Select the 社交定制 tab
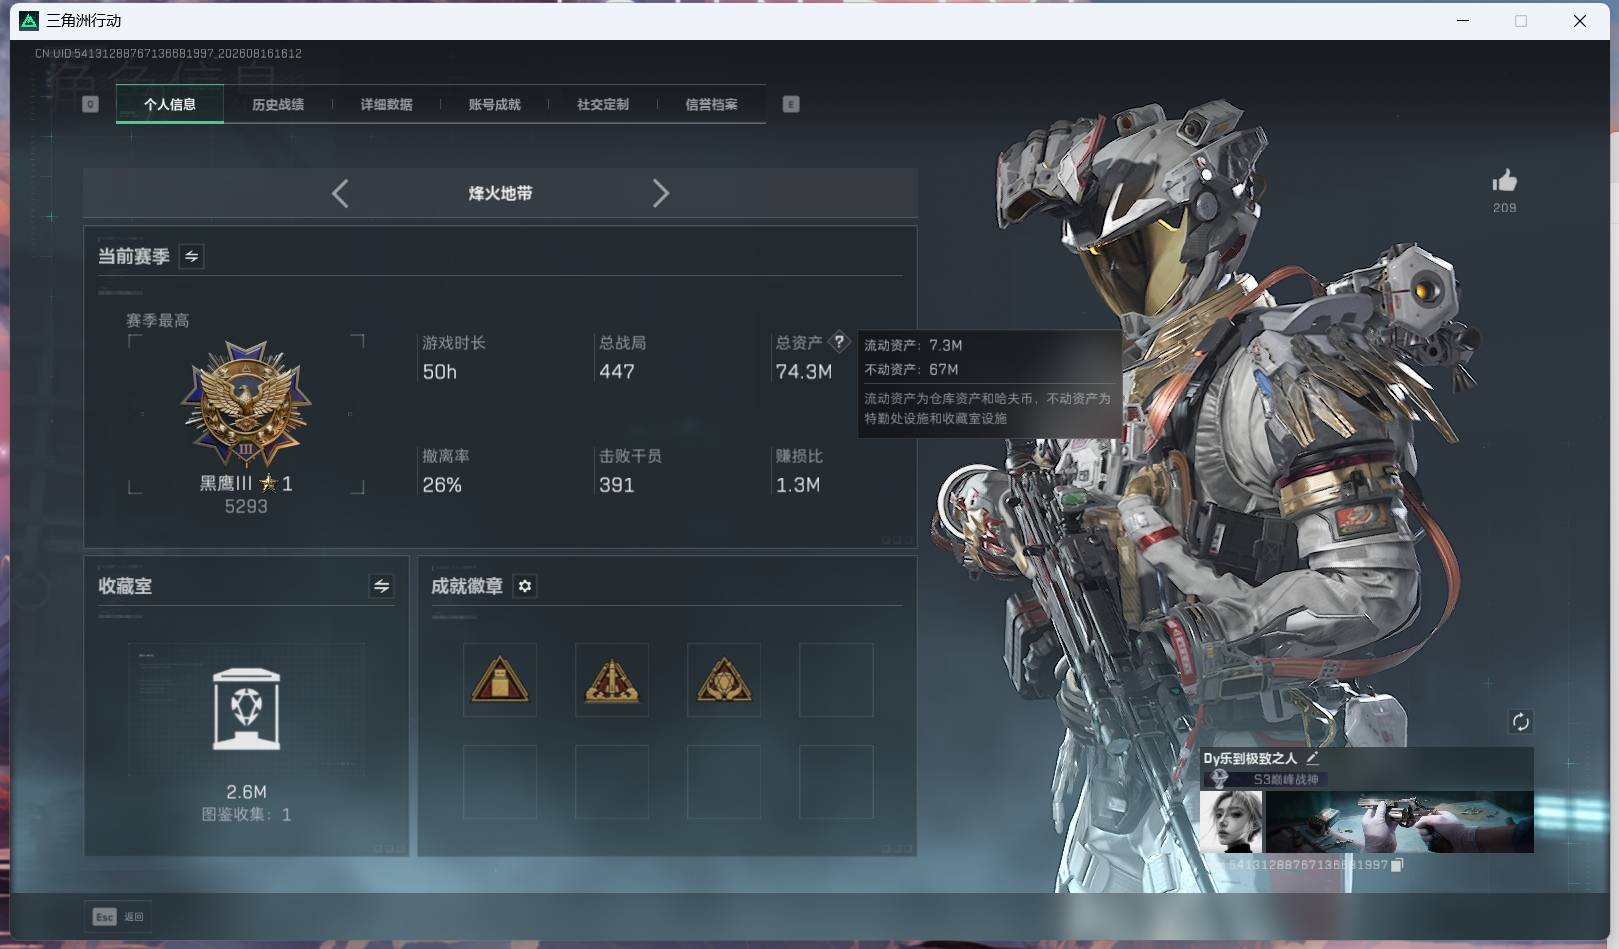1619x949 pixels. (603, 104)
